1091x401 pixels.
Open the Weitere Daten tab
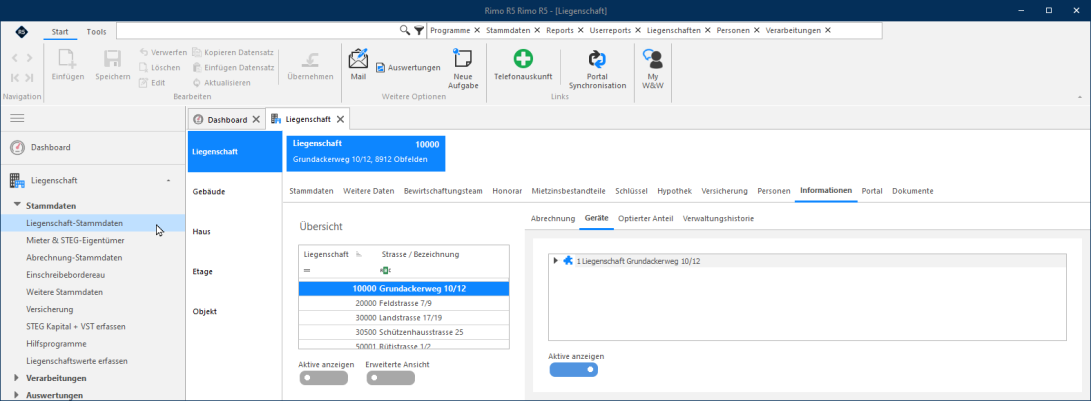tap(369, 191)
